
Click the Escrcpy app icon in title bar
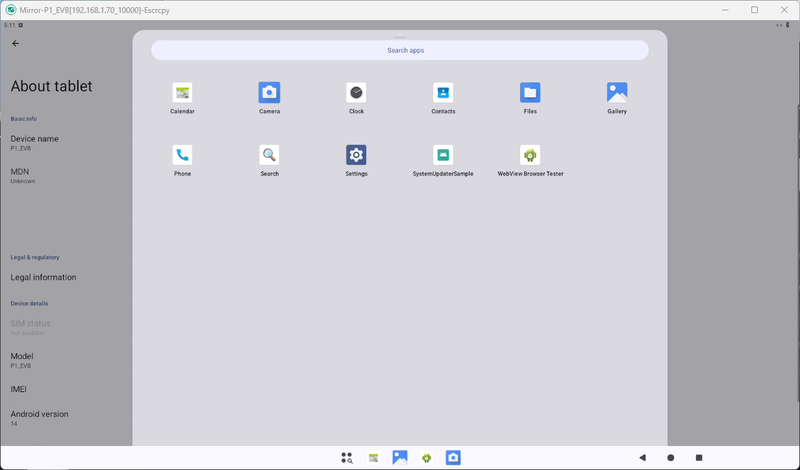(11, 10)
